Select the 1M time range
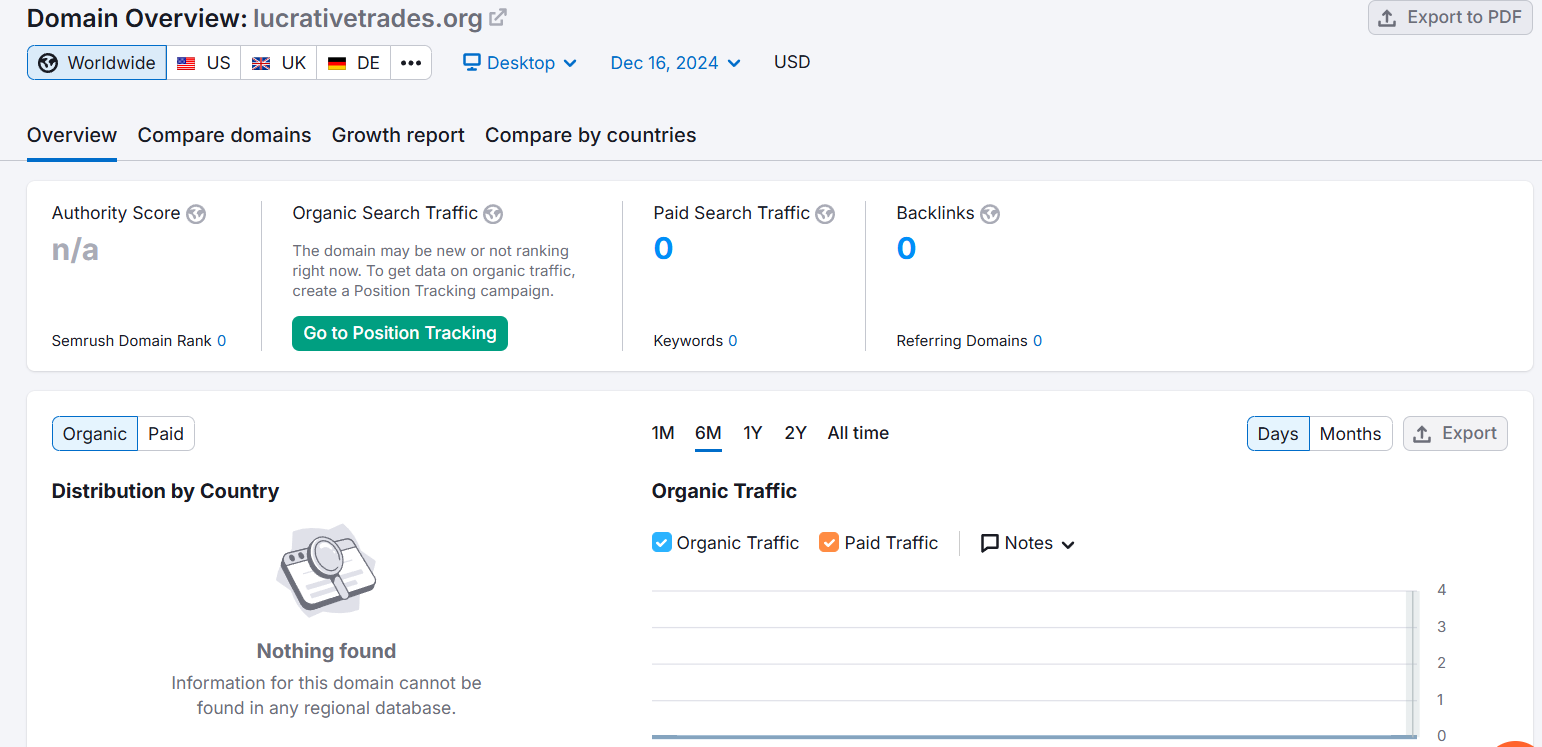The height and width of the screenshot is (747, 1542). (x=663, y=433)
